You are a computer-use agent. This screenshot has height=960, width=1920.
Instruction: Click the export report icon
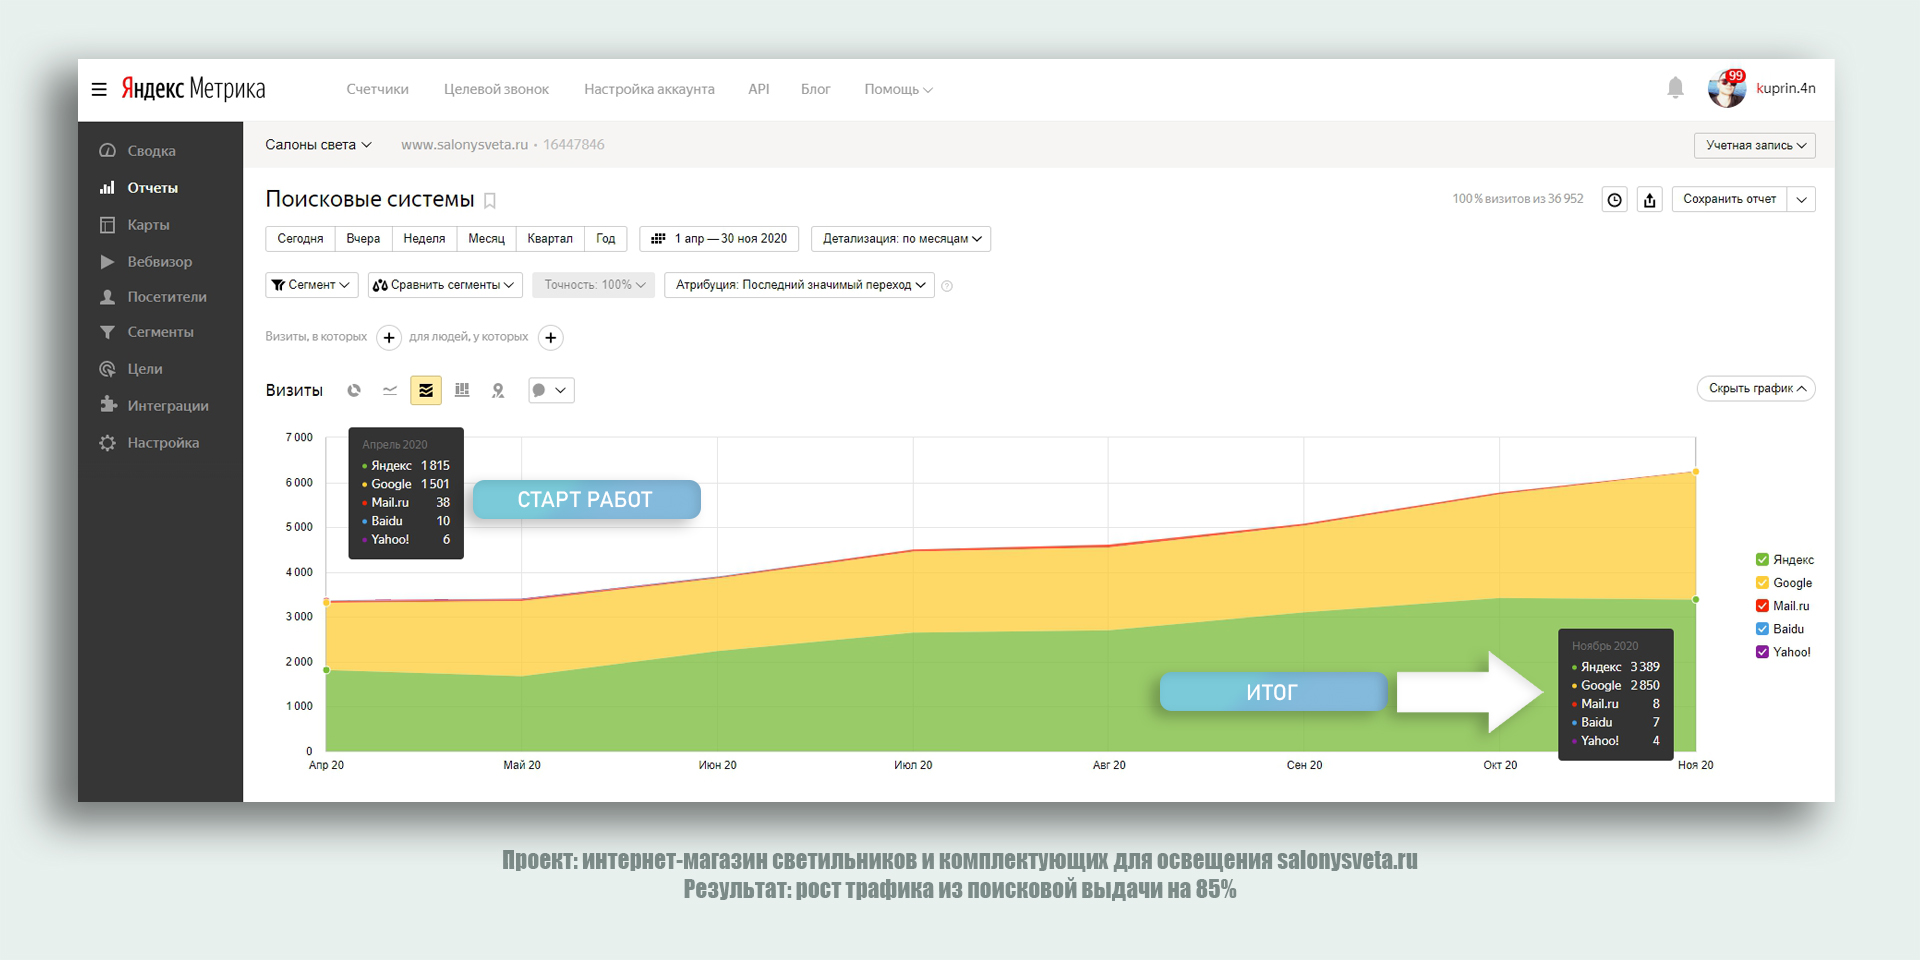tap(1649, 200)
